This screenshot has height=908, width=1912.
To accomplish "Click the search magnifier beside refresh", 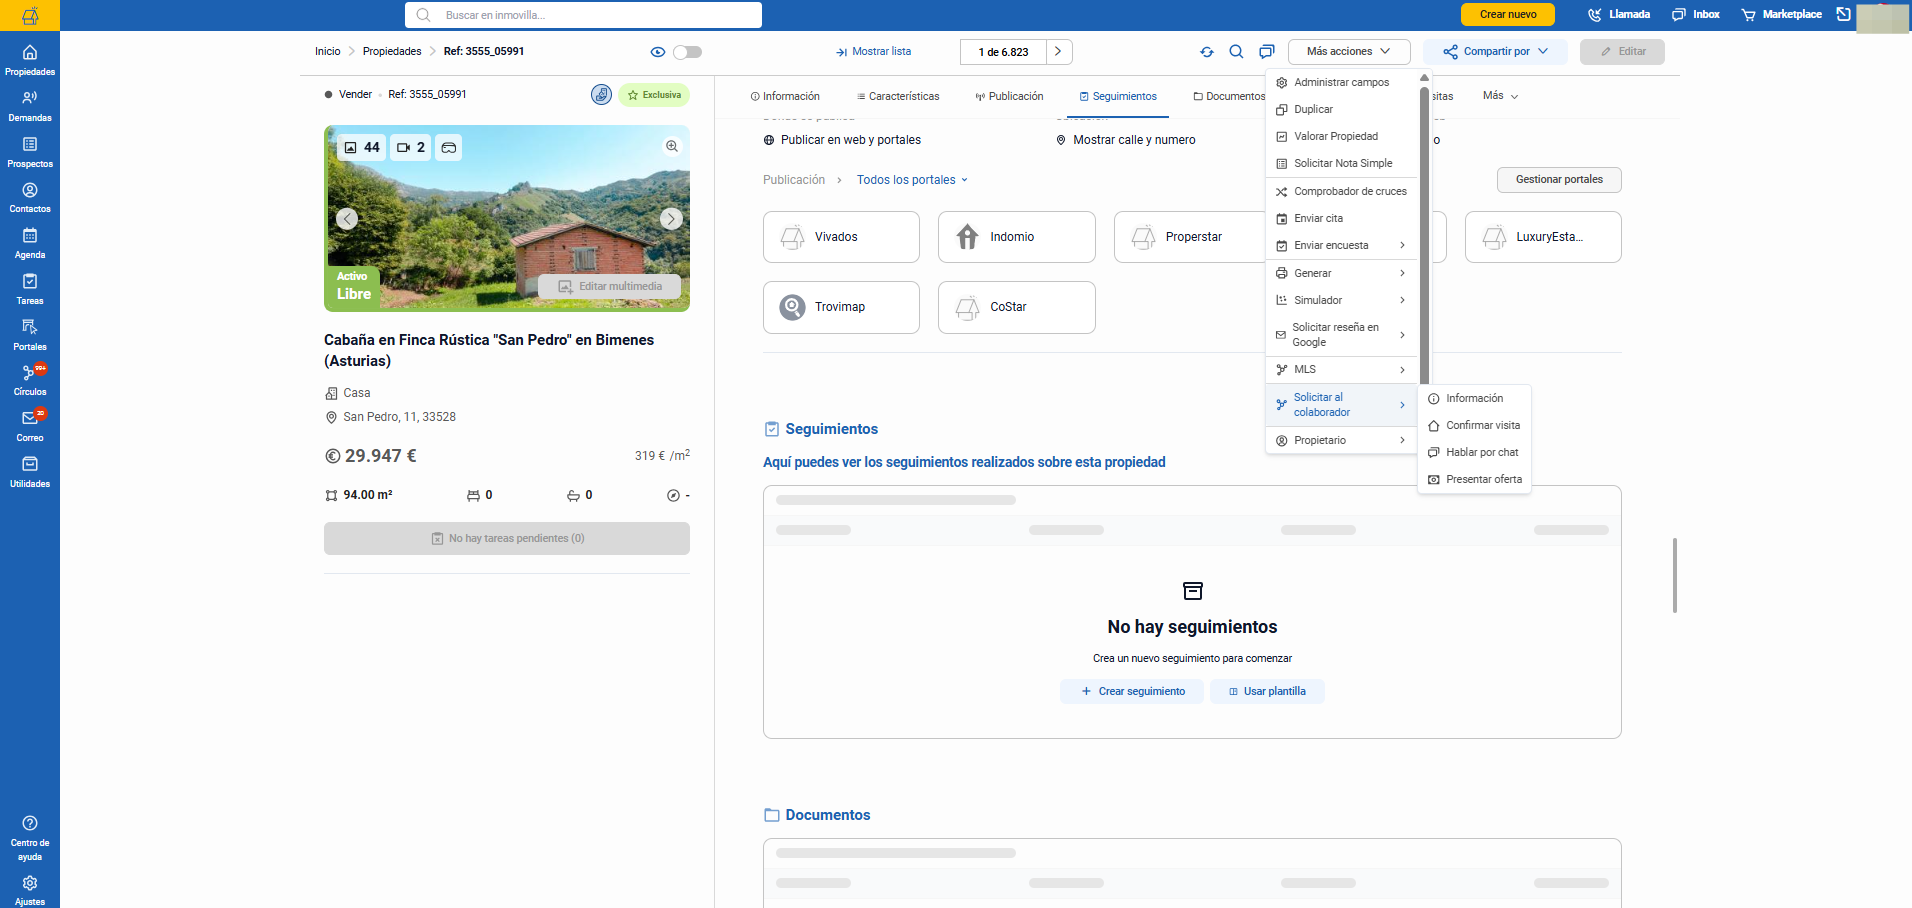I will (x=1236, y=52).
